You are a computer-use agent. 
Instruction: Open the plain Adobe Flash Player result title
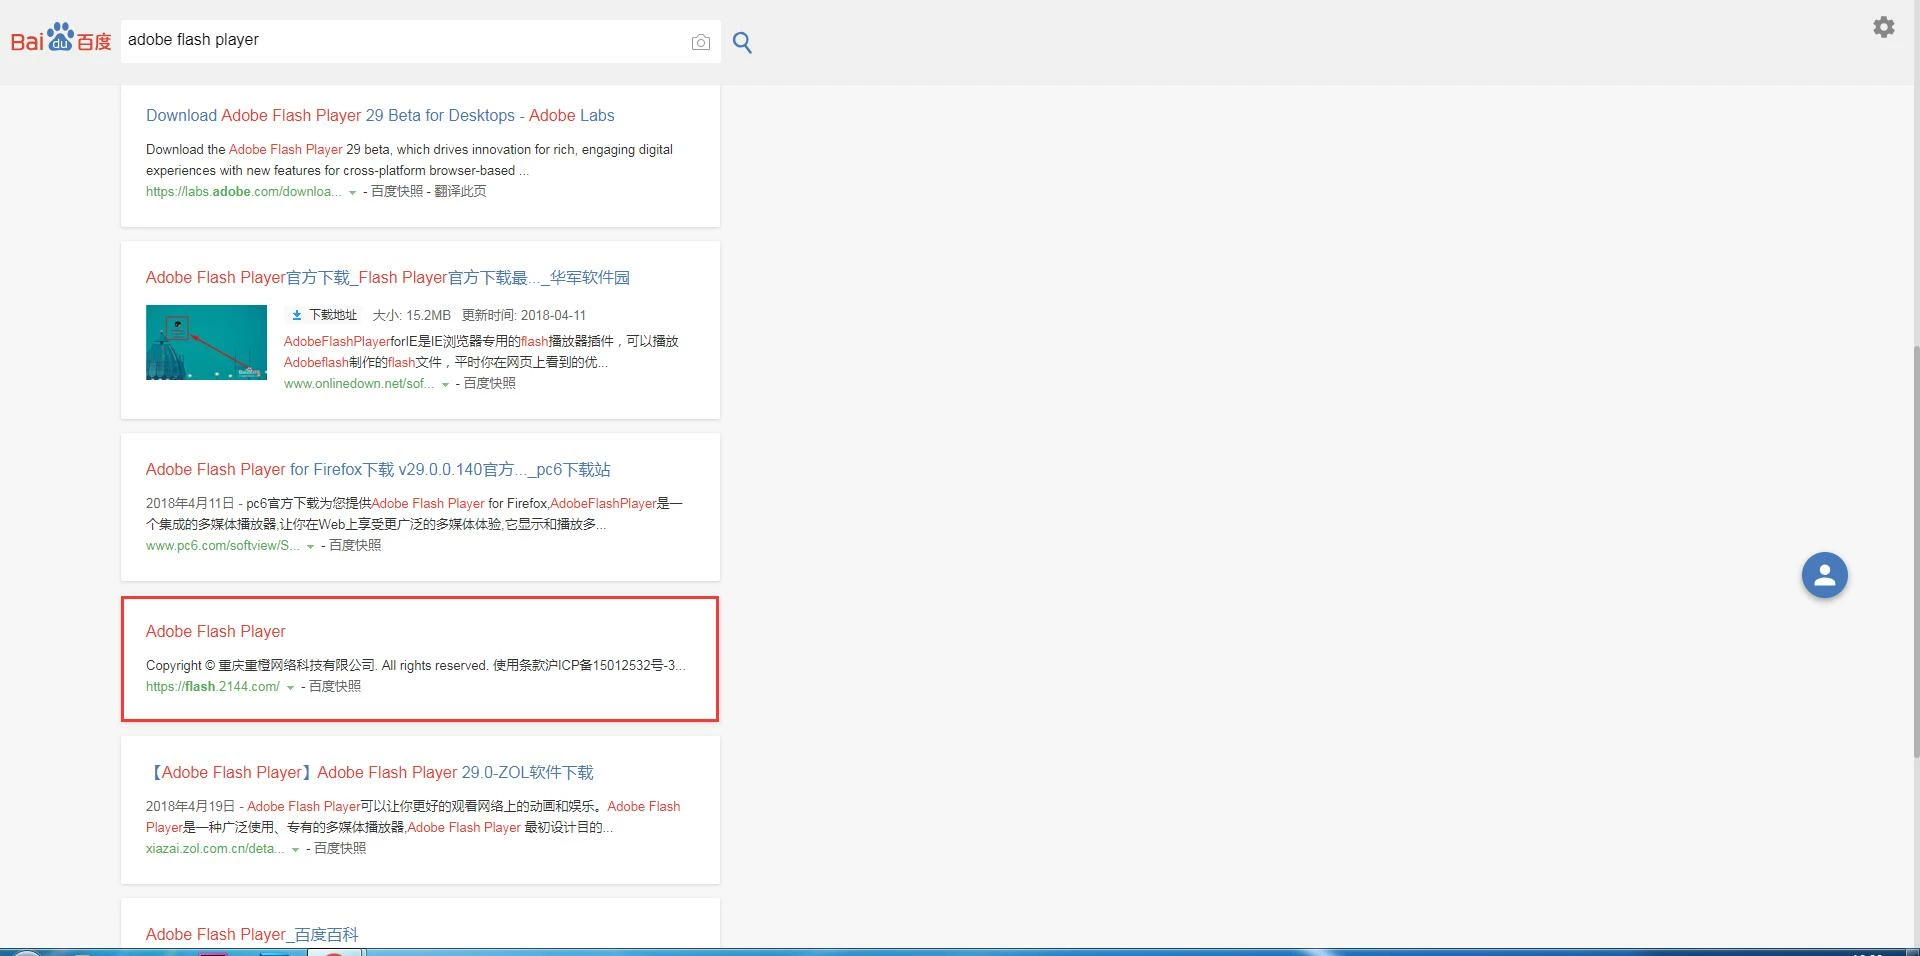(216, 631)
